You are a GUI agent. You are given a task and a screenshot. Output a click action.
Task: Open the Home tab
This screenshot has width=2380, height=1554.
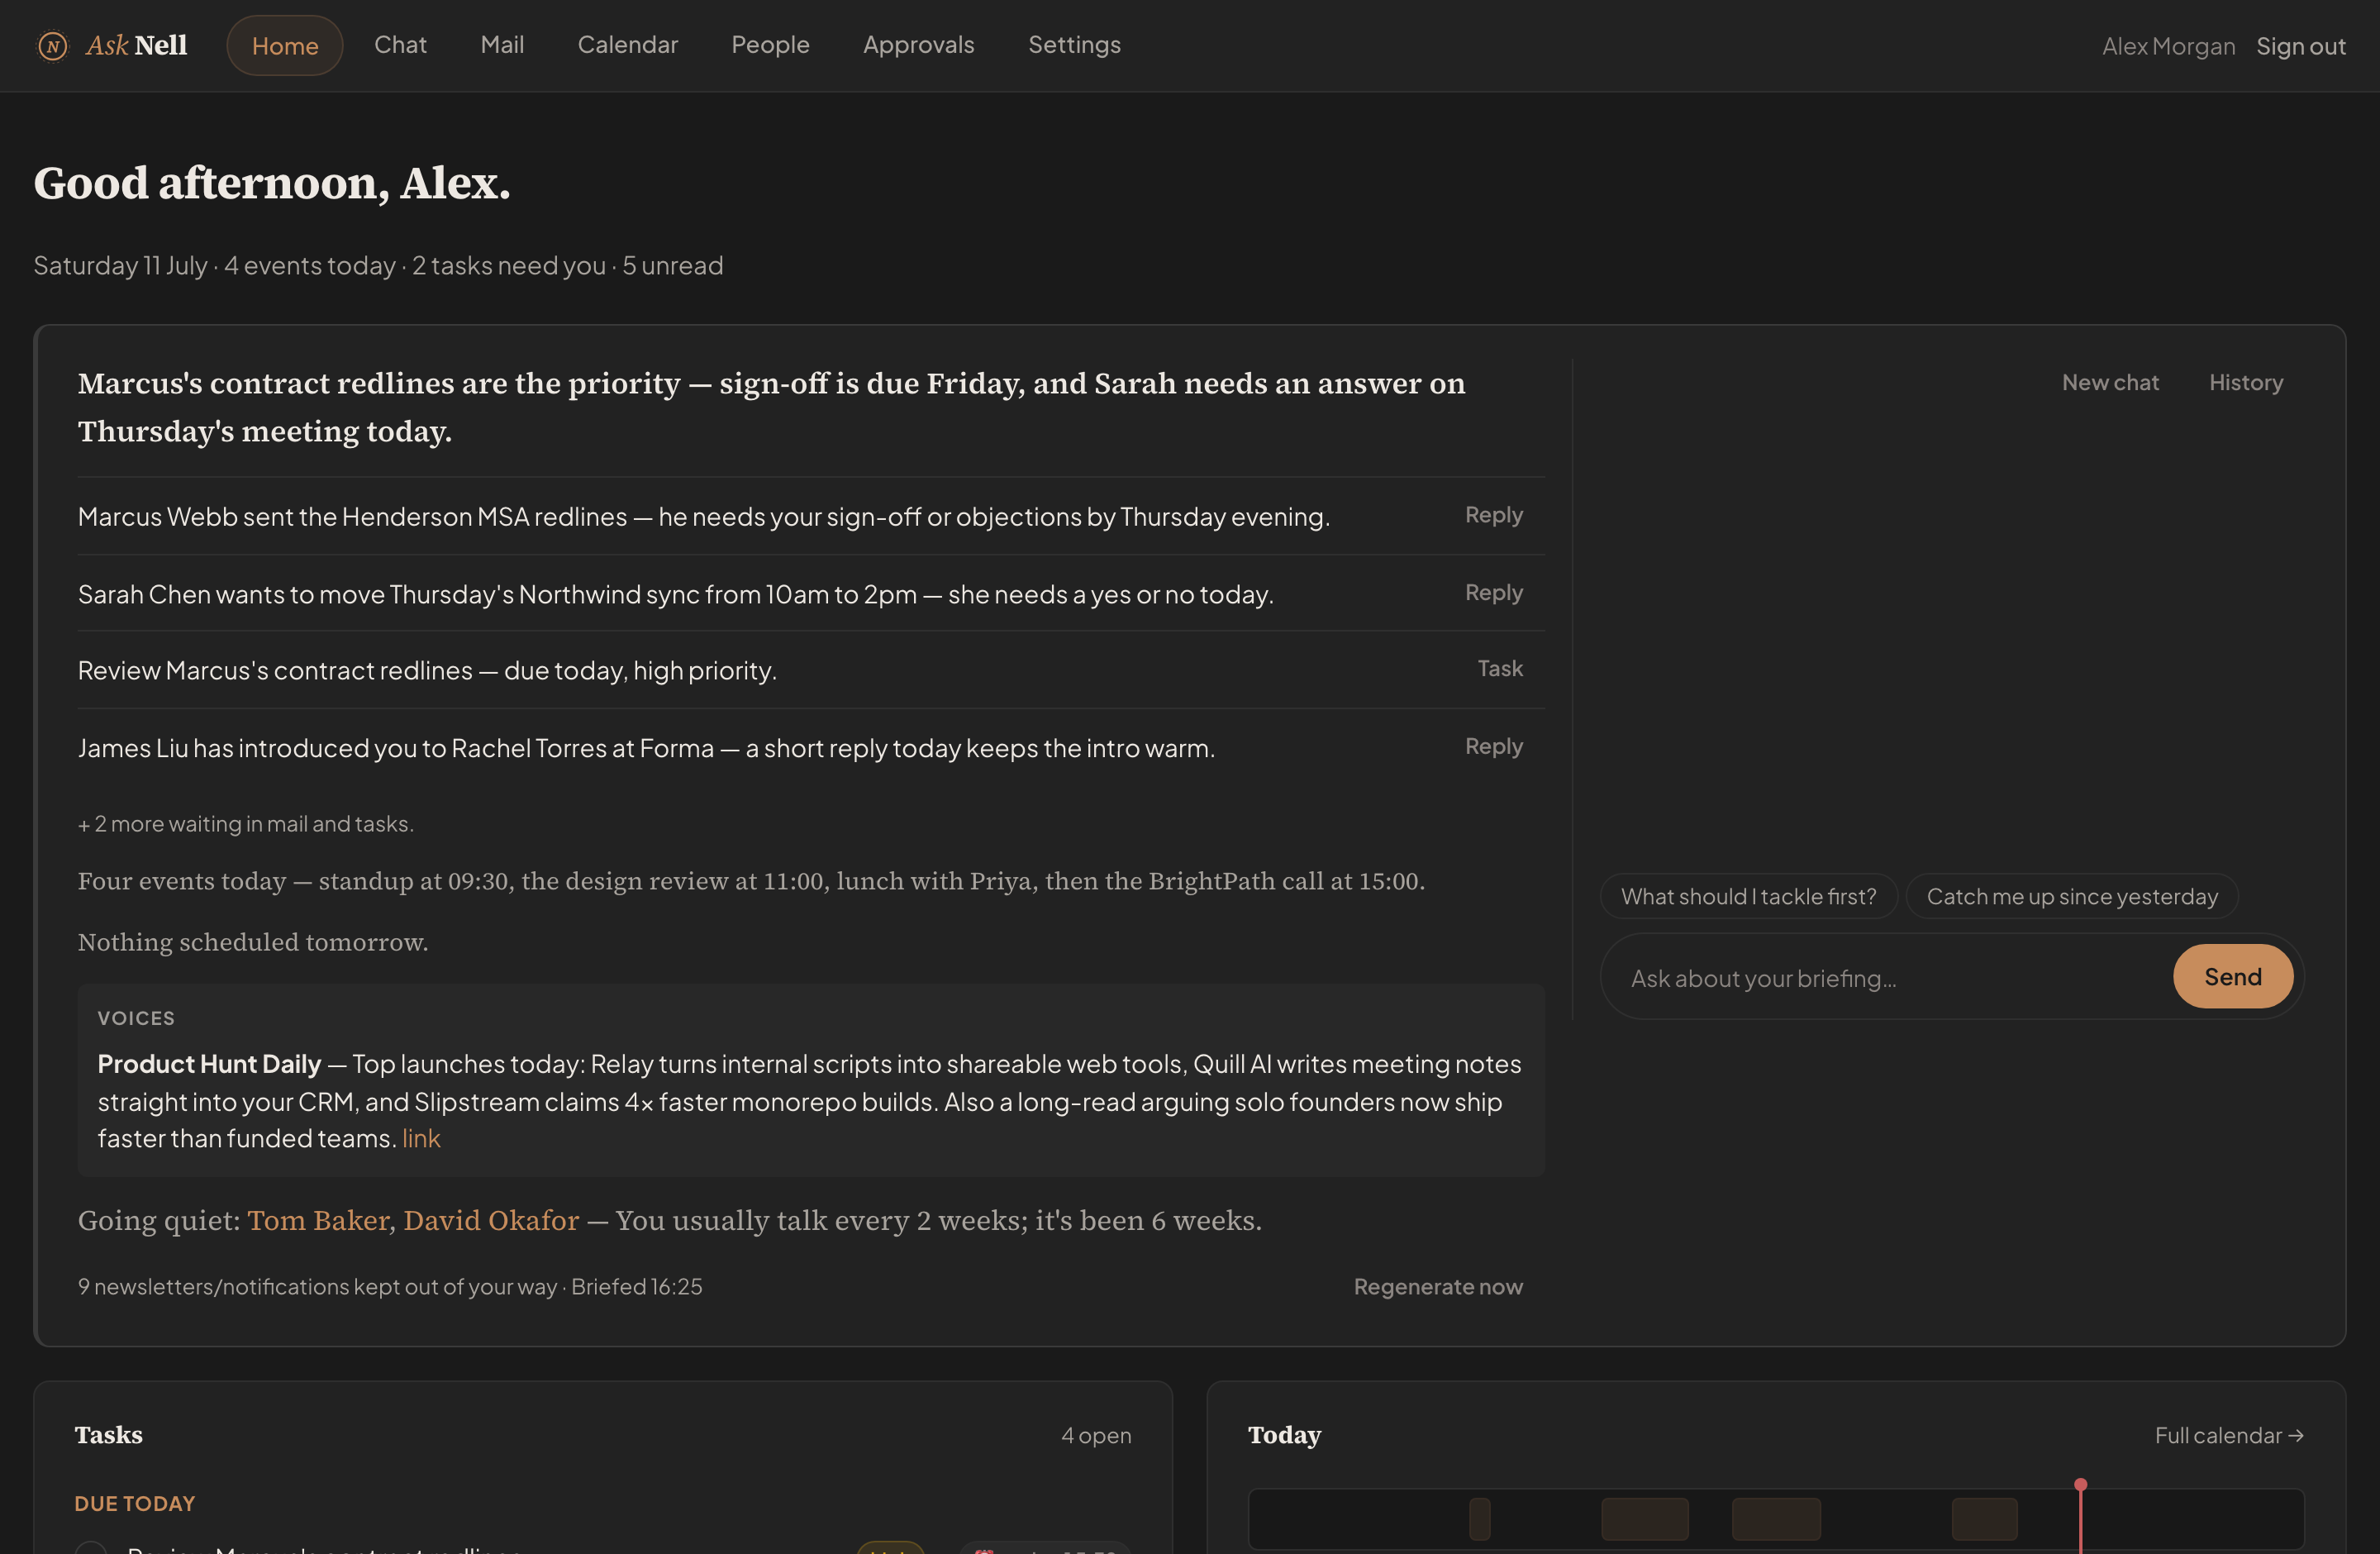coord(285,46)
